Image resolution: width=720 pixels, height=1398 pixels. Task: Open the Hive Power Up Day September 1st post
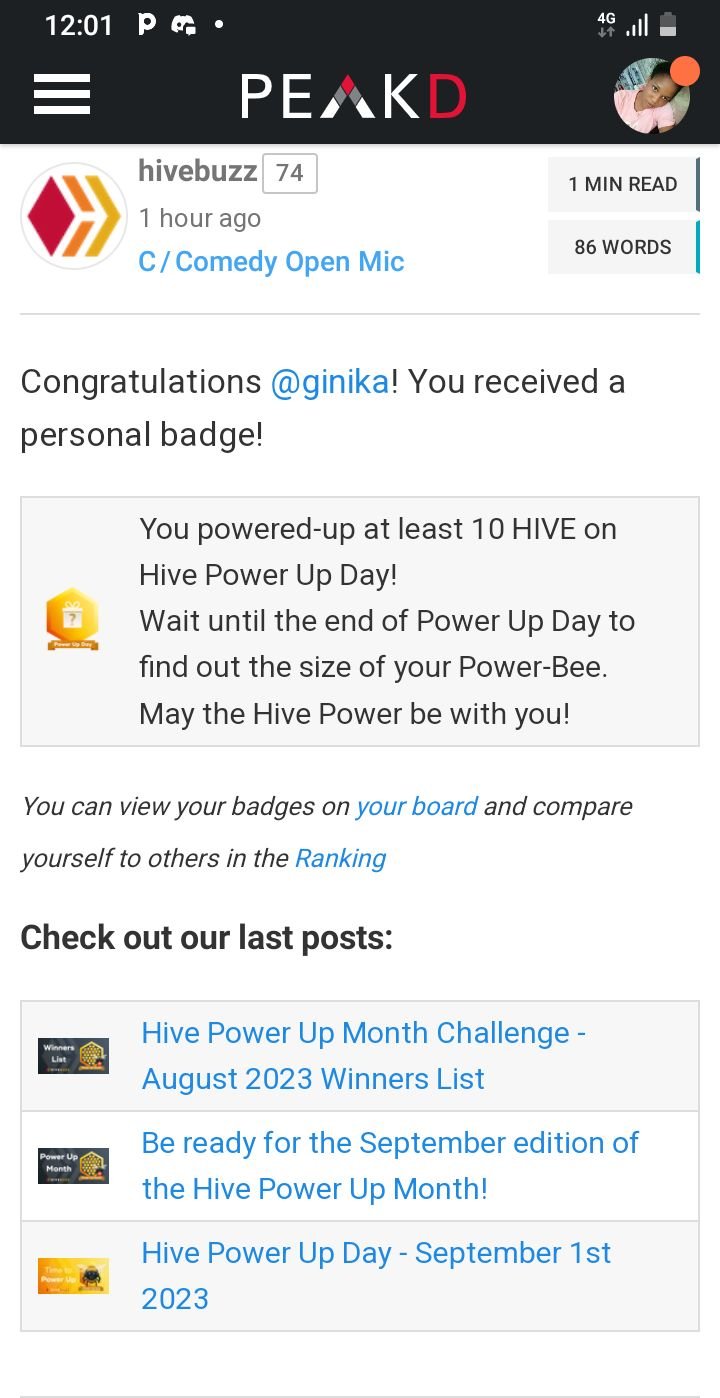376,1276
